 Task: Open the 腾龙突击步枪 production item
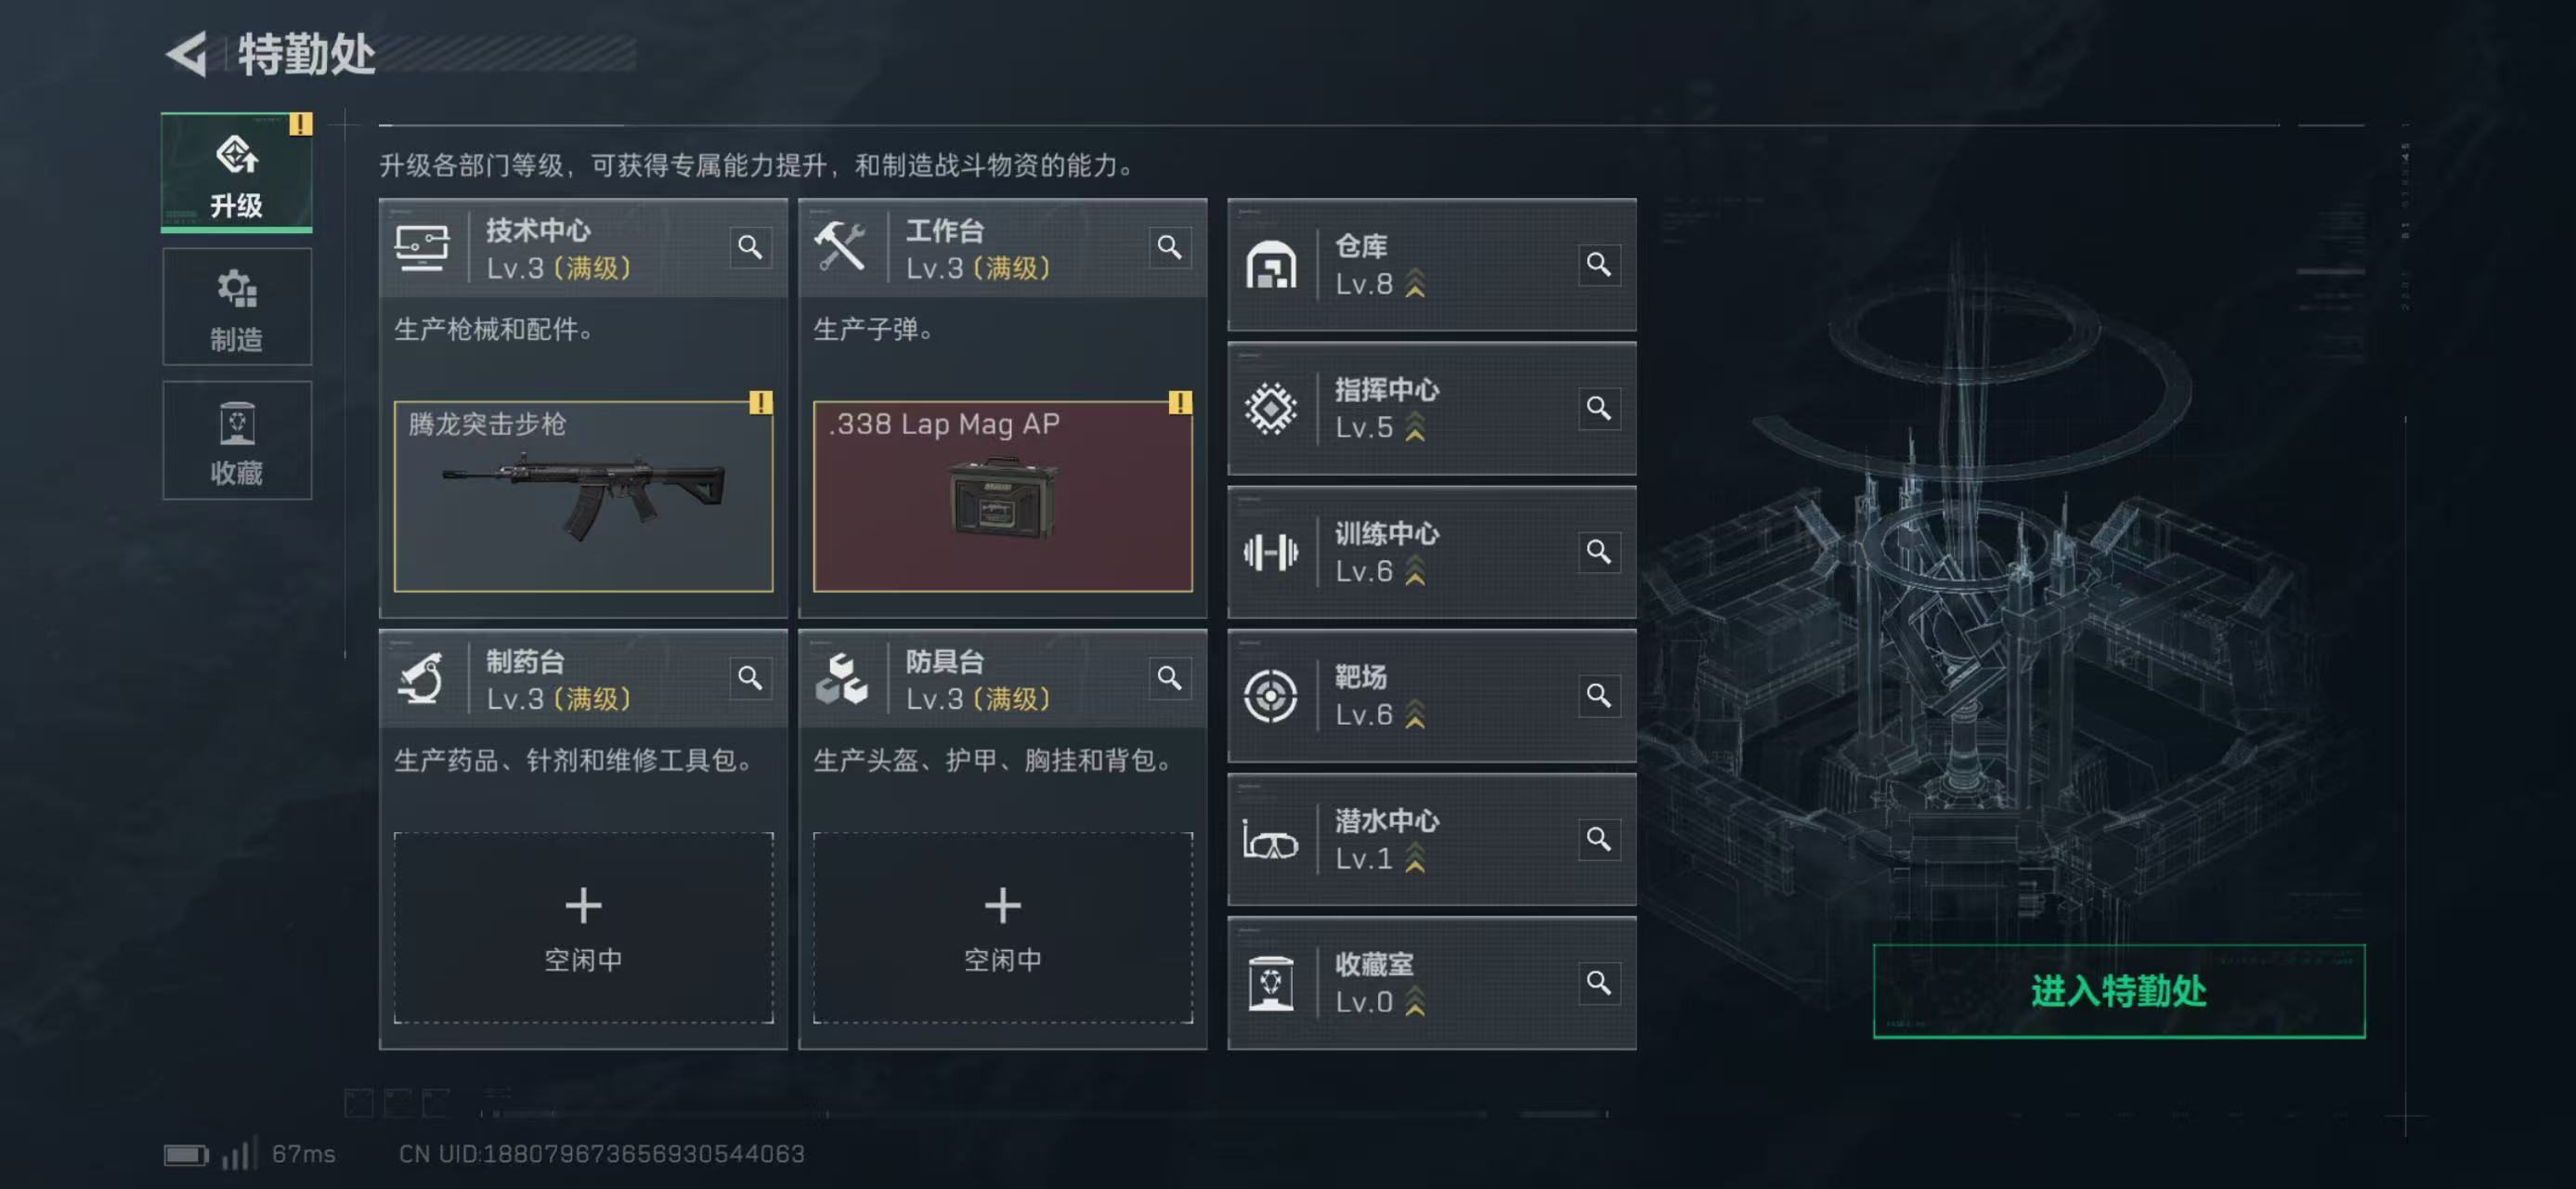coord(583,496)
